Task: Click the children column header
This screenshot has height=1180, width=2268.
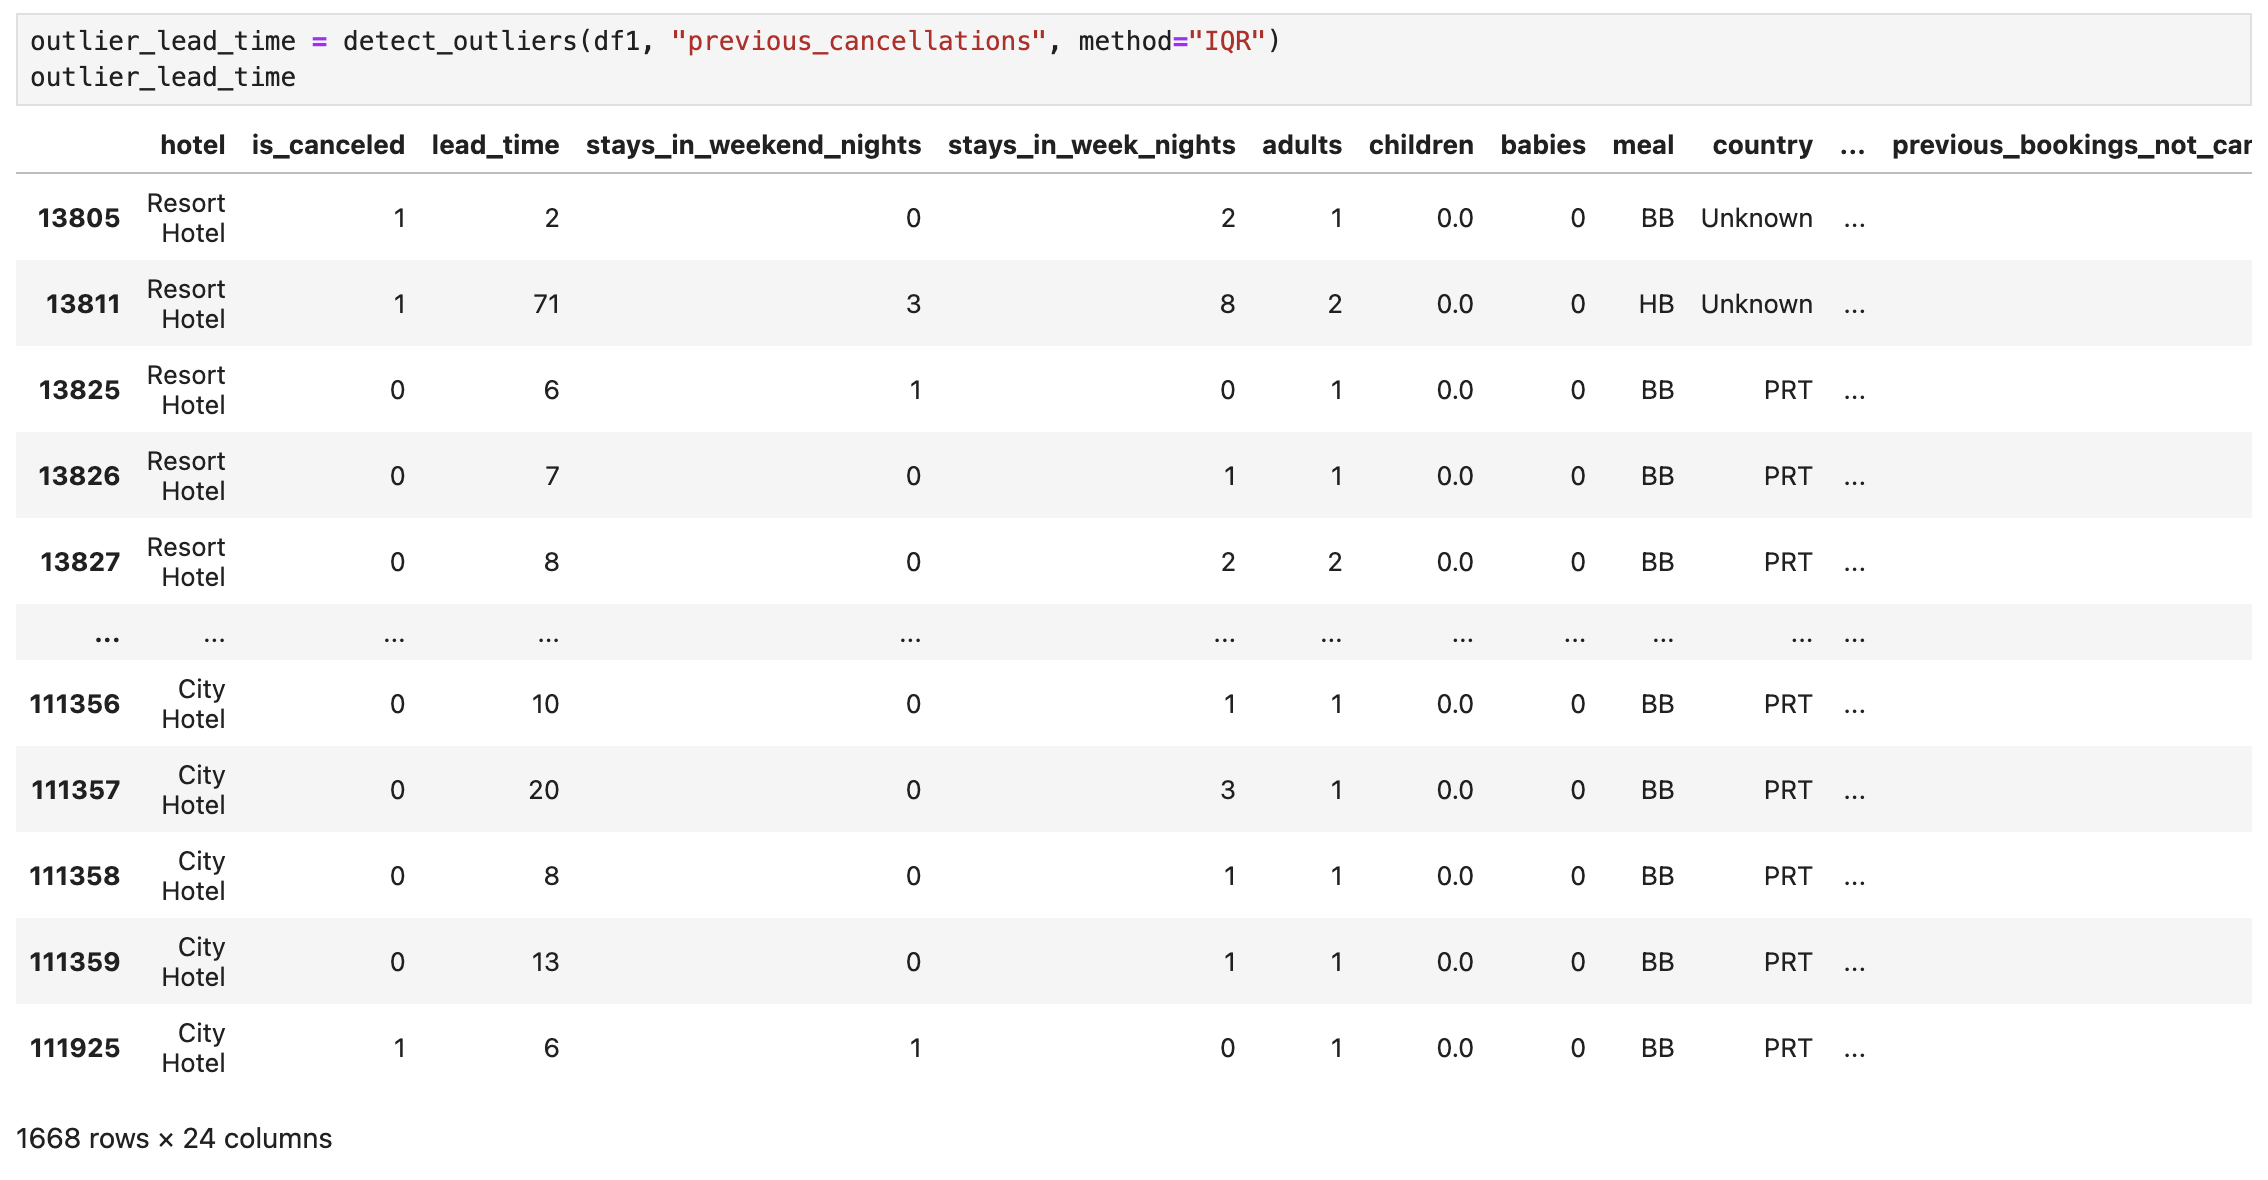Action: click(x=1420, y=145)
